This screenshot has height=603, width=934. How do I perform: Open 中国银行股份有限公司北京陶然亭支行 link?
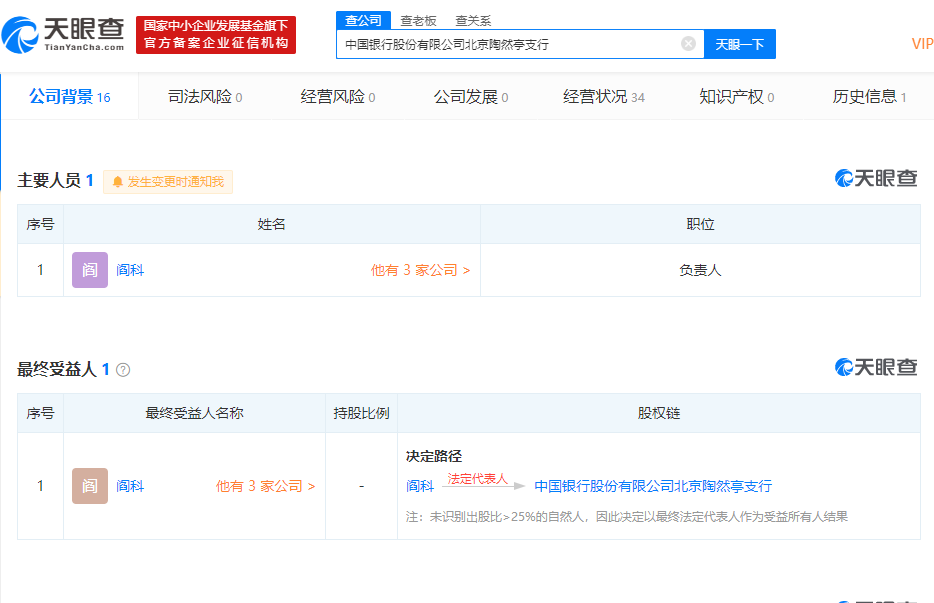pyautogui.click(x=653, y=486)
